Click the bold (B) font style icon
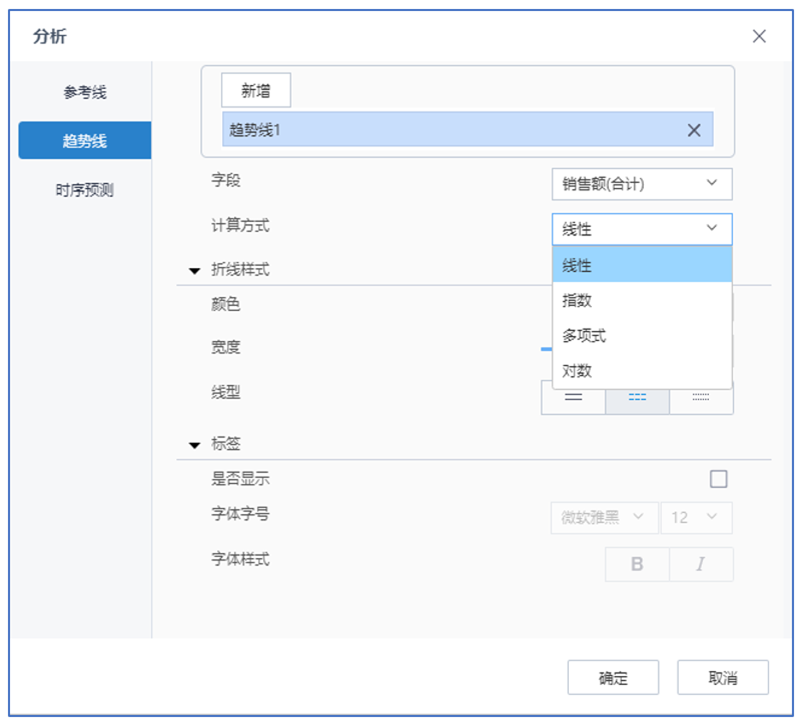This screenshot has width=800, height=722. click(x=637, y=564)
